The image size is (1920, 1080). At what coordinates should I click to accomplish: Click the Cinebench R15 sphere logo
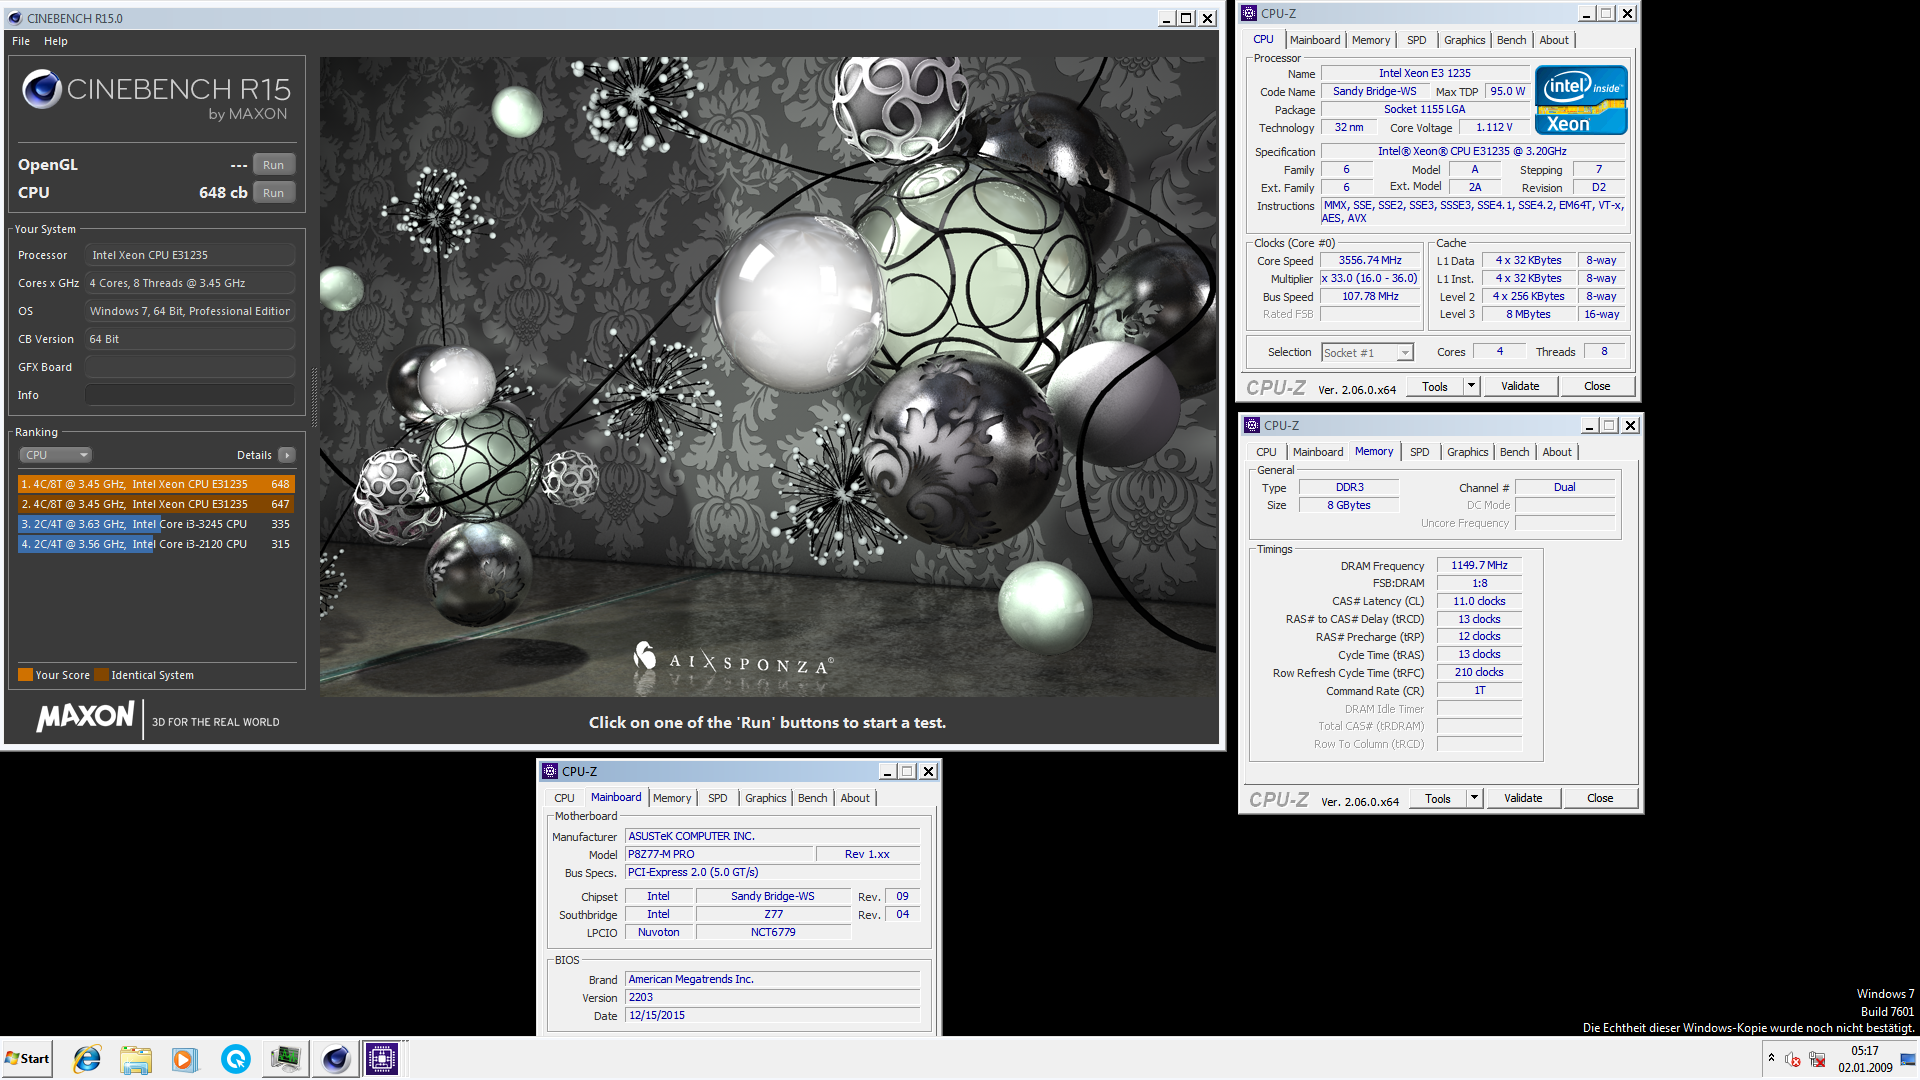point(42,89)
